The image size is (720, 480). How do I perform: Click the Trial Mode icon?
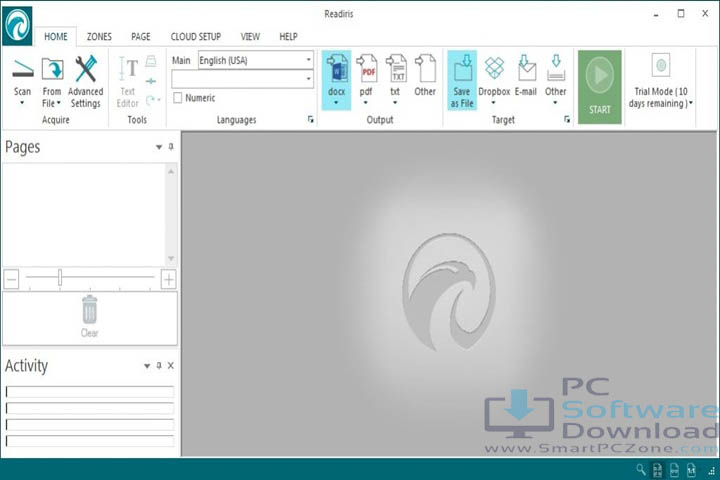pos(661,65)
